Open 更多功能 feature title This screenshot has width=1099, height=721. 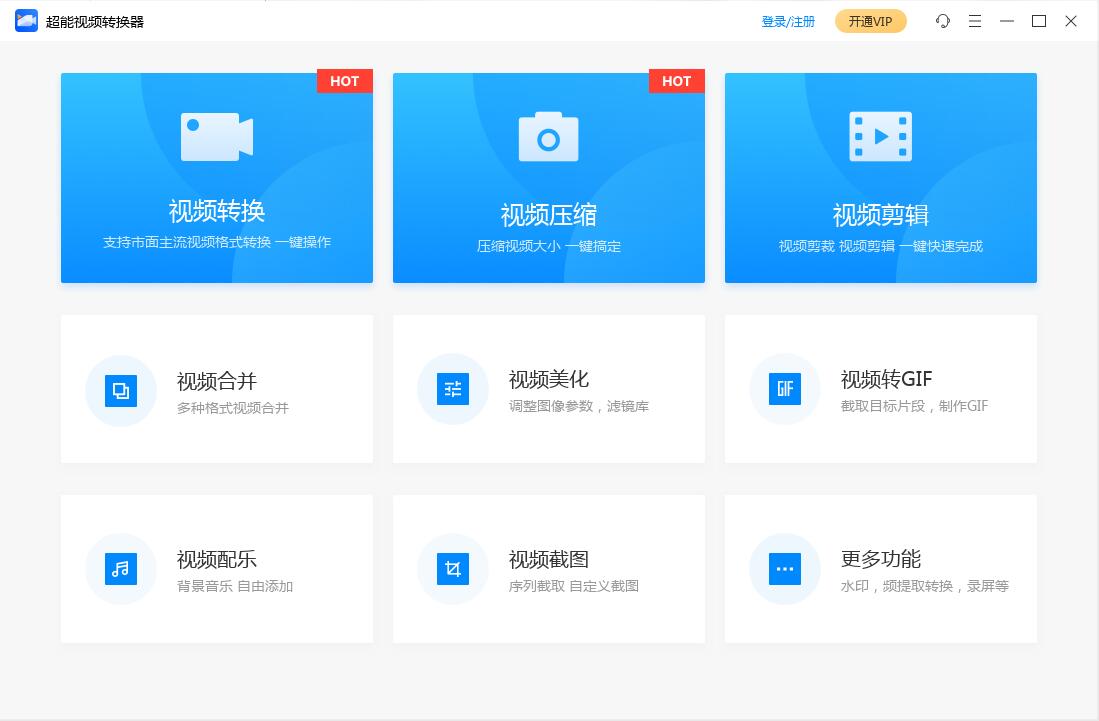tap(880, 558)
